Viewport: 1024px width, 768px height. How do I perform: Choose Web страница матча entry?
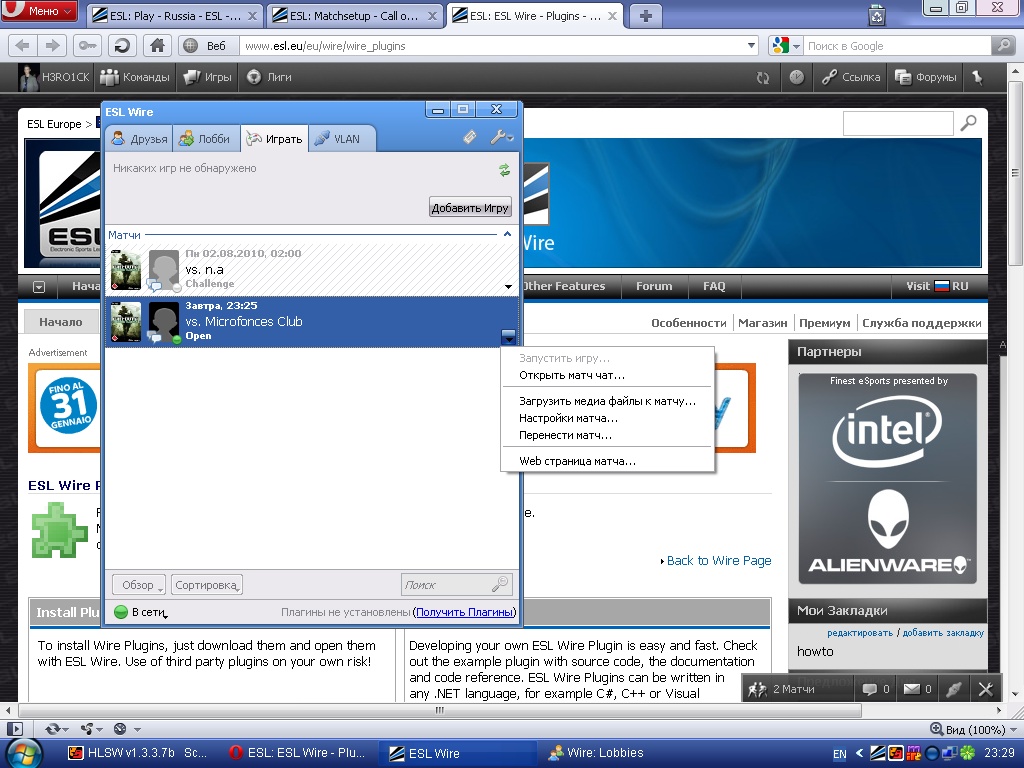[577, 461]
